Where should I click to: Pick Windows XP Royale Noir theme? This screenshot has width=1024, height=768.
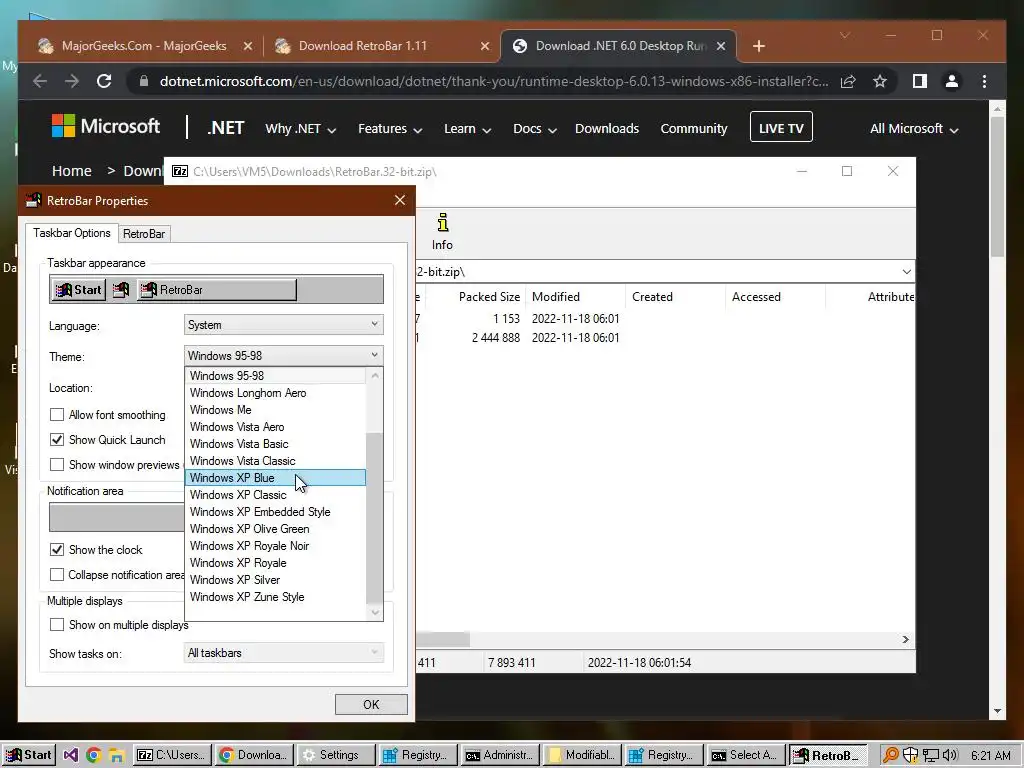click(275, 546)
